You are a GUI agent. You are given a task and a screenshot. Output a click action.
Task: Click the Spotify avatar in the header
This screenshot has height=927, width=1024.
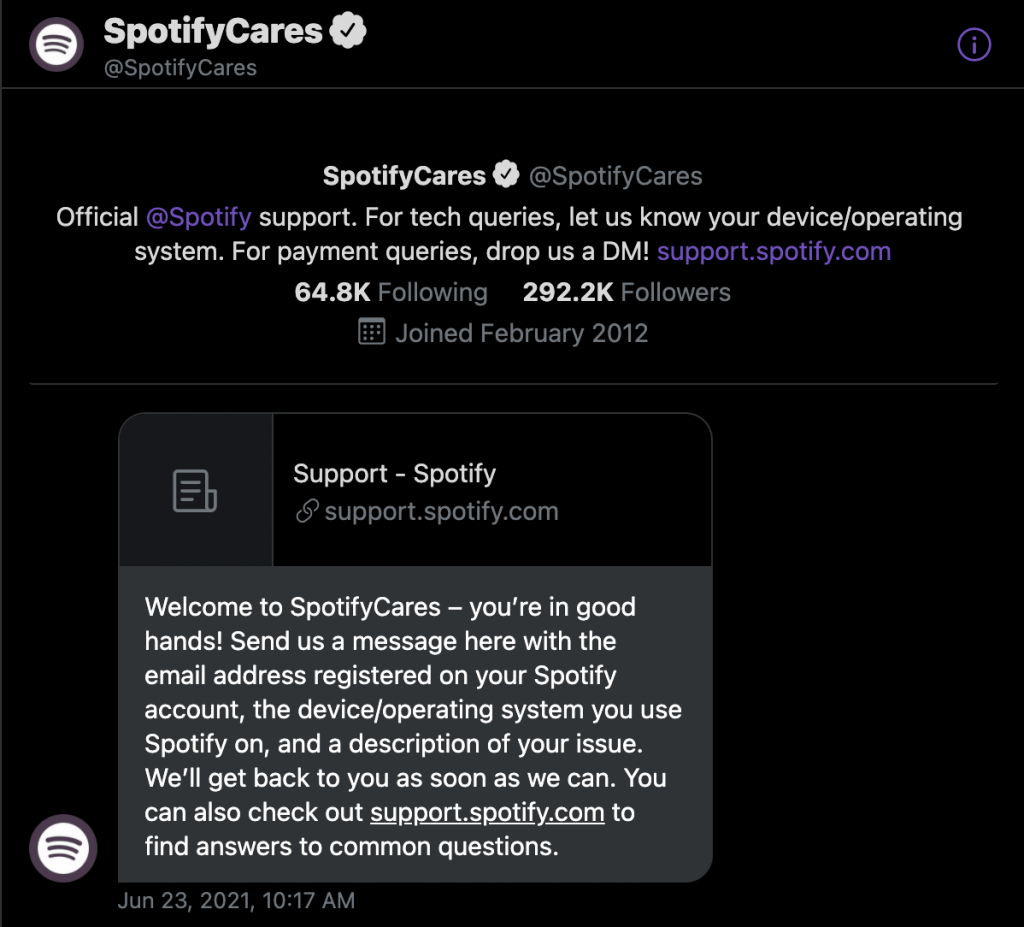(56, 45)
